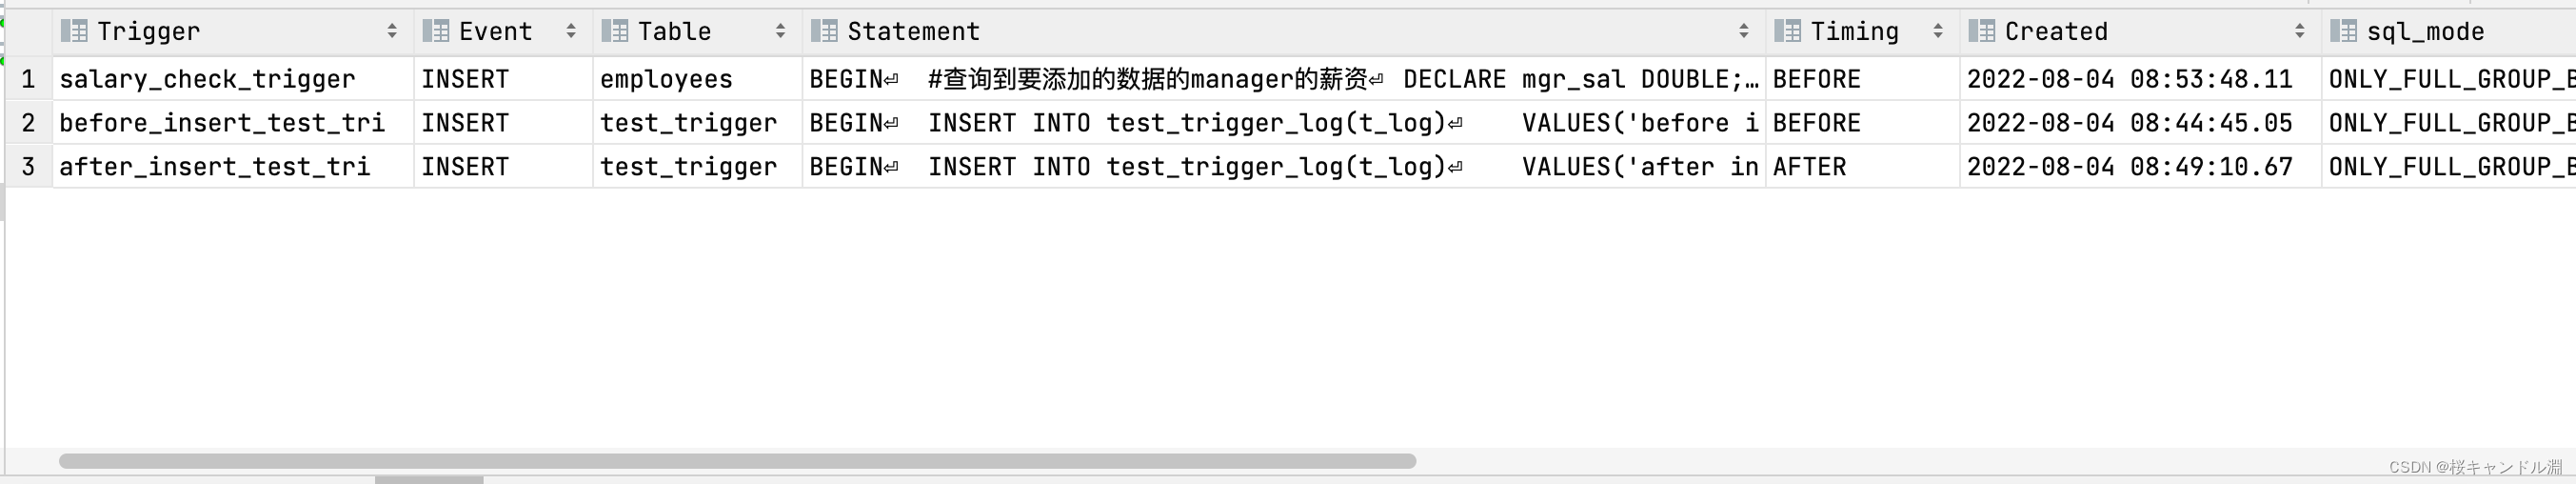The width and height of the screenshot is (2576, 484).
Task: Click the horizontal scrollbar thumb
Action: click(737, 461)
